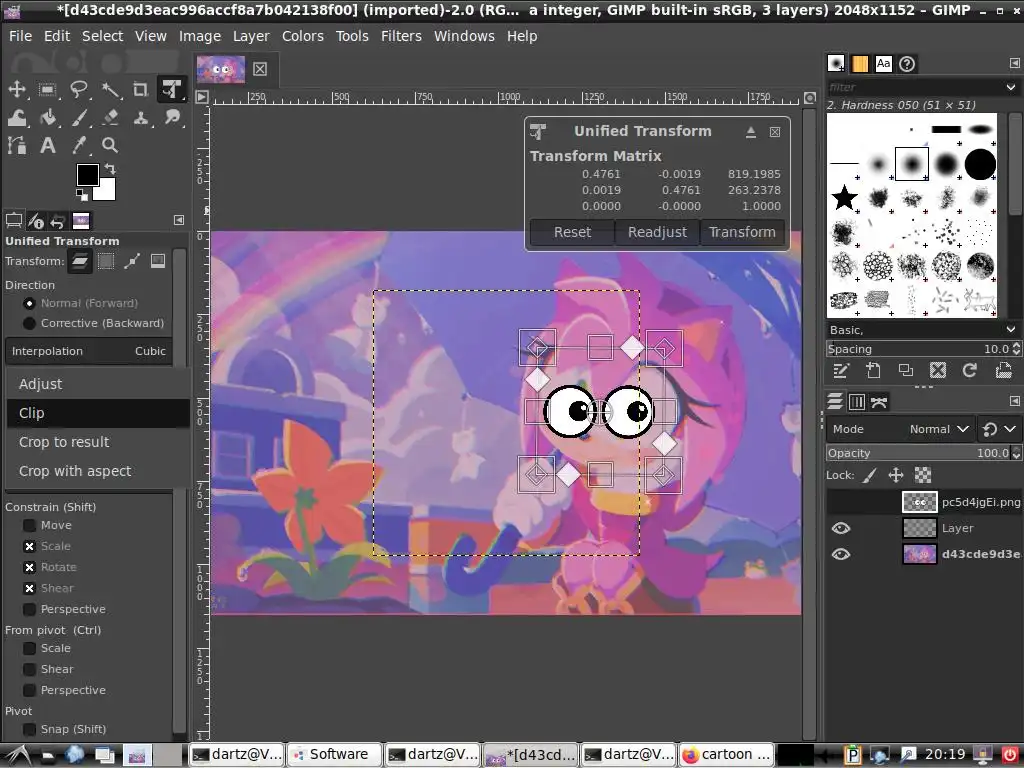Select the Color Picker eyedropper tool

[x=79, y=145]
